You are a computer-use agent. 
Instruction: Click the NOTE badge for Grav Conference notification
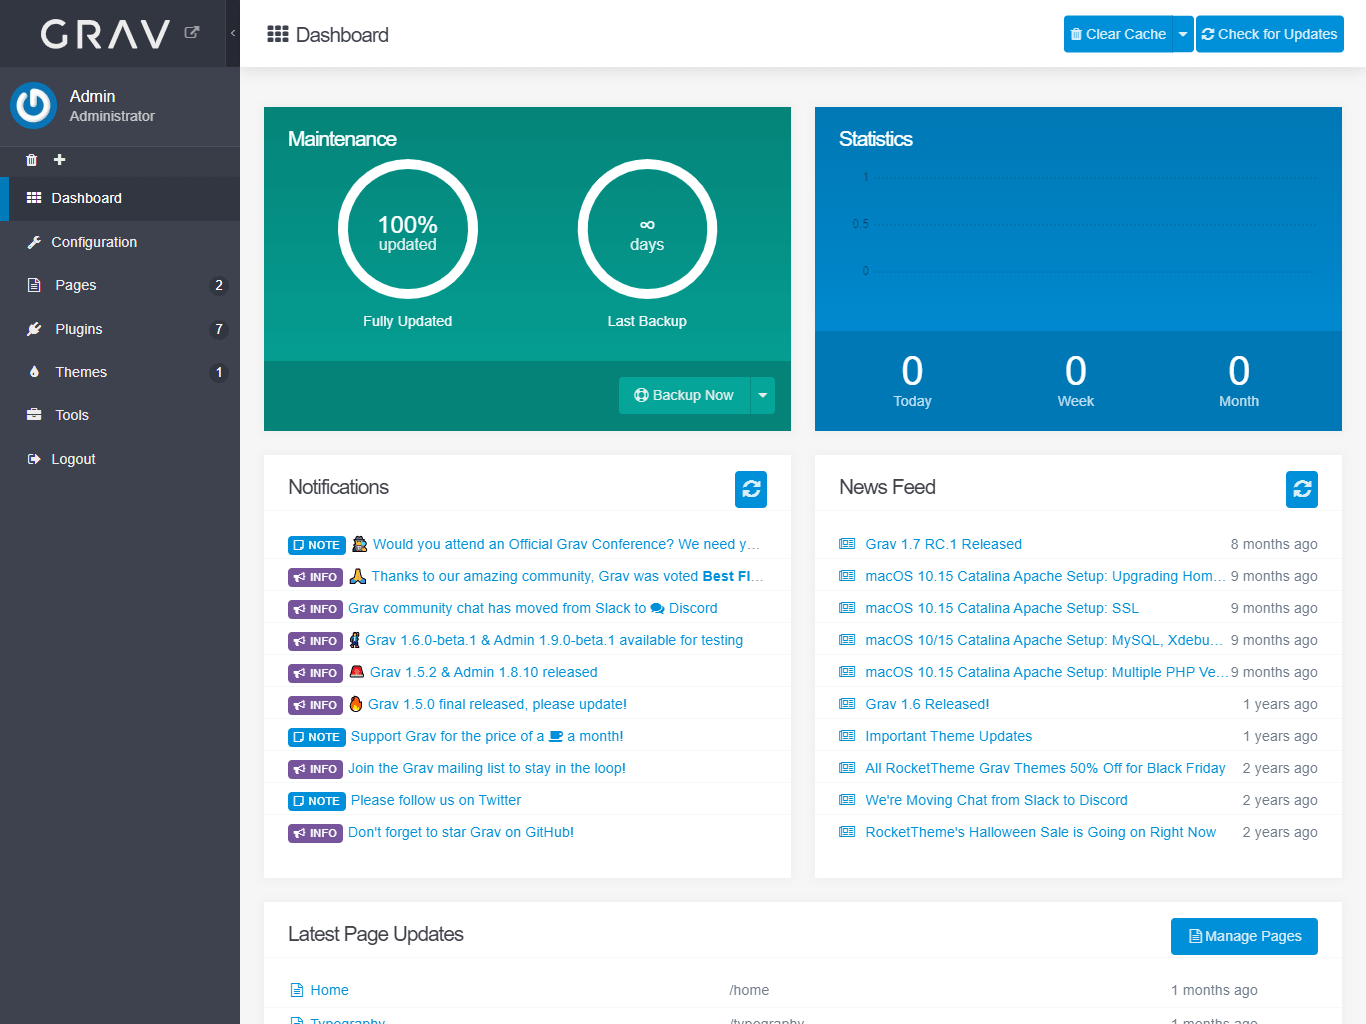[317, 545]
